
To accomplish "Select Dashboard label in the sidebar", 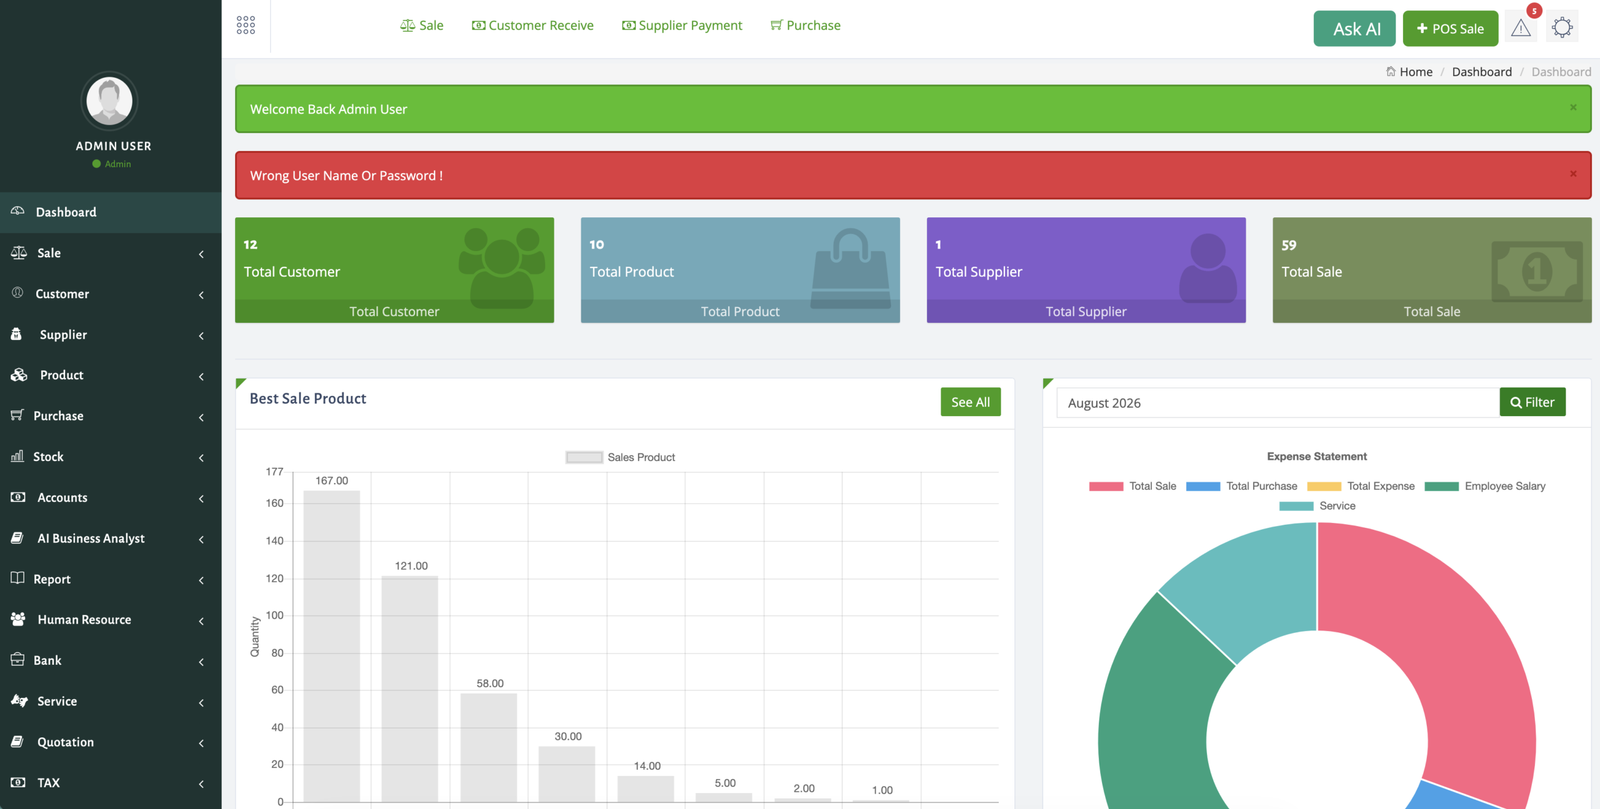I will point(66,212).
